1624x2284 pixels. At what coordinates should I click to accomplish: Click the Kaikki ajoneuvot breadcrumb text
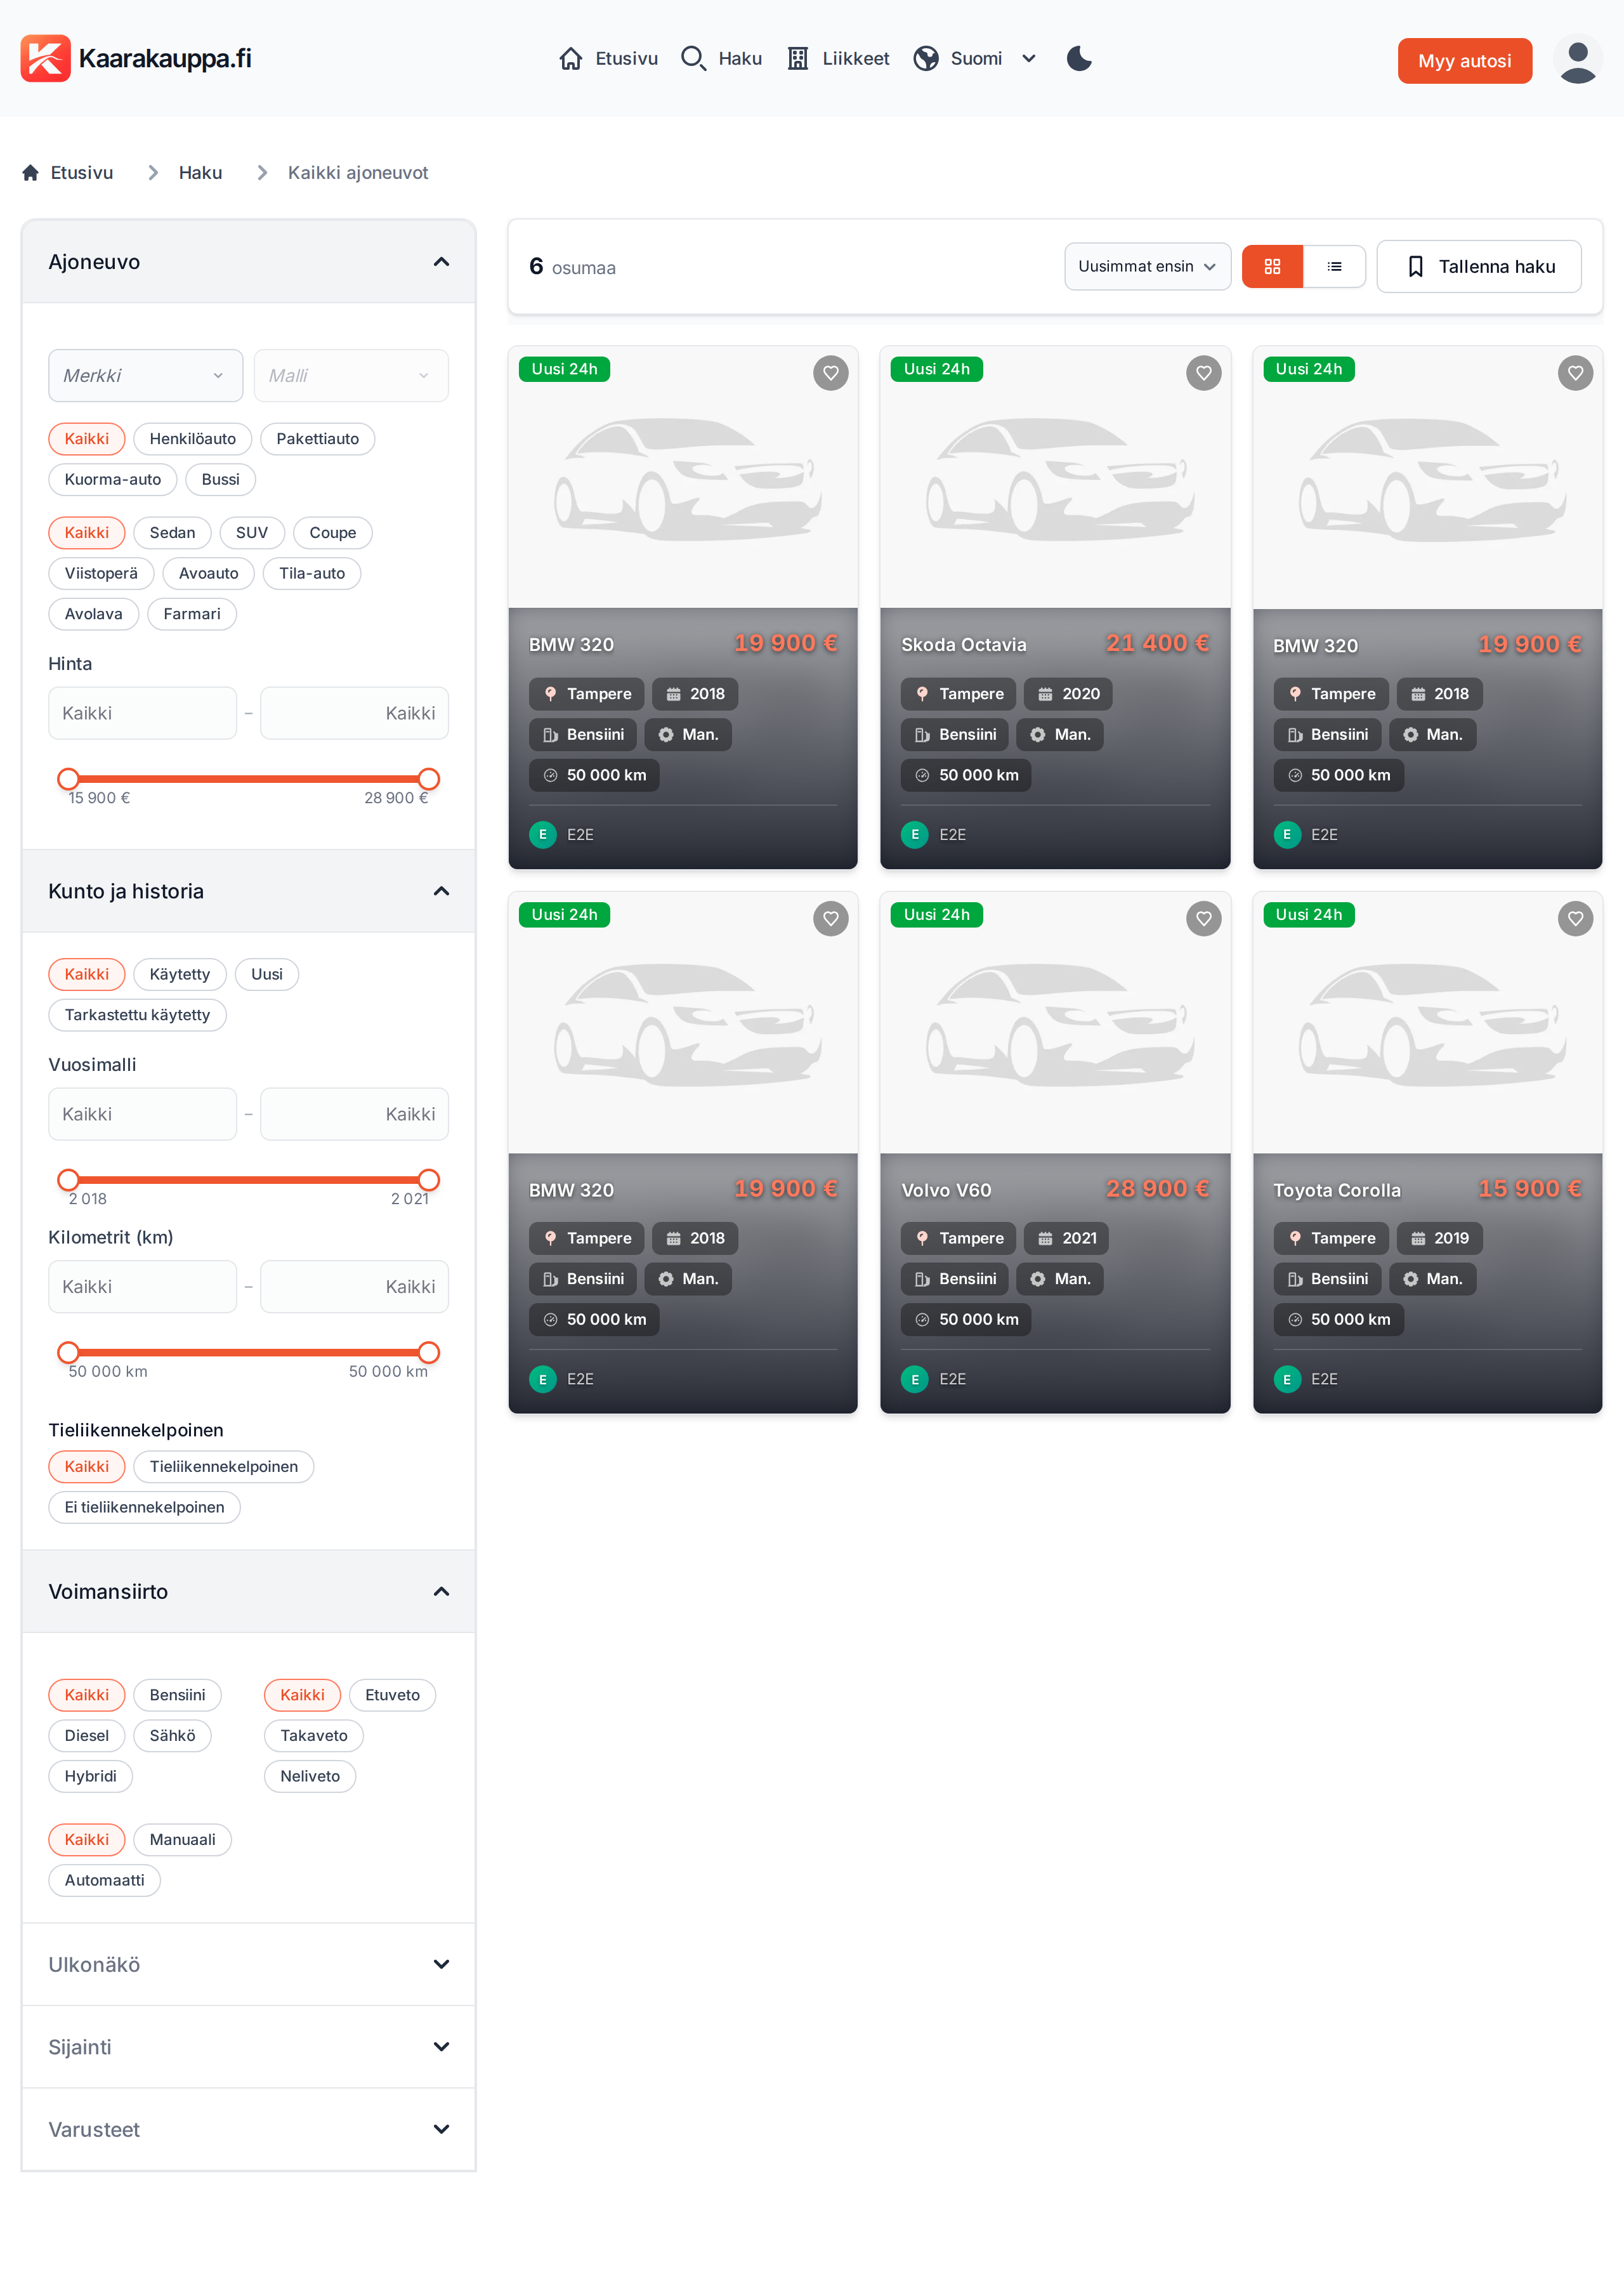click(357, 173)
